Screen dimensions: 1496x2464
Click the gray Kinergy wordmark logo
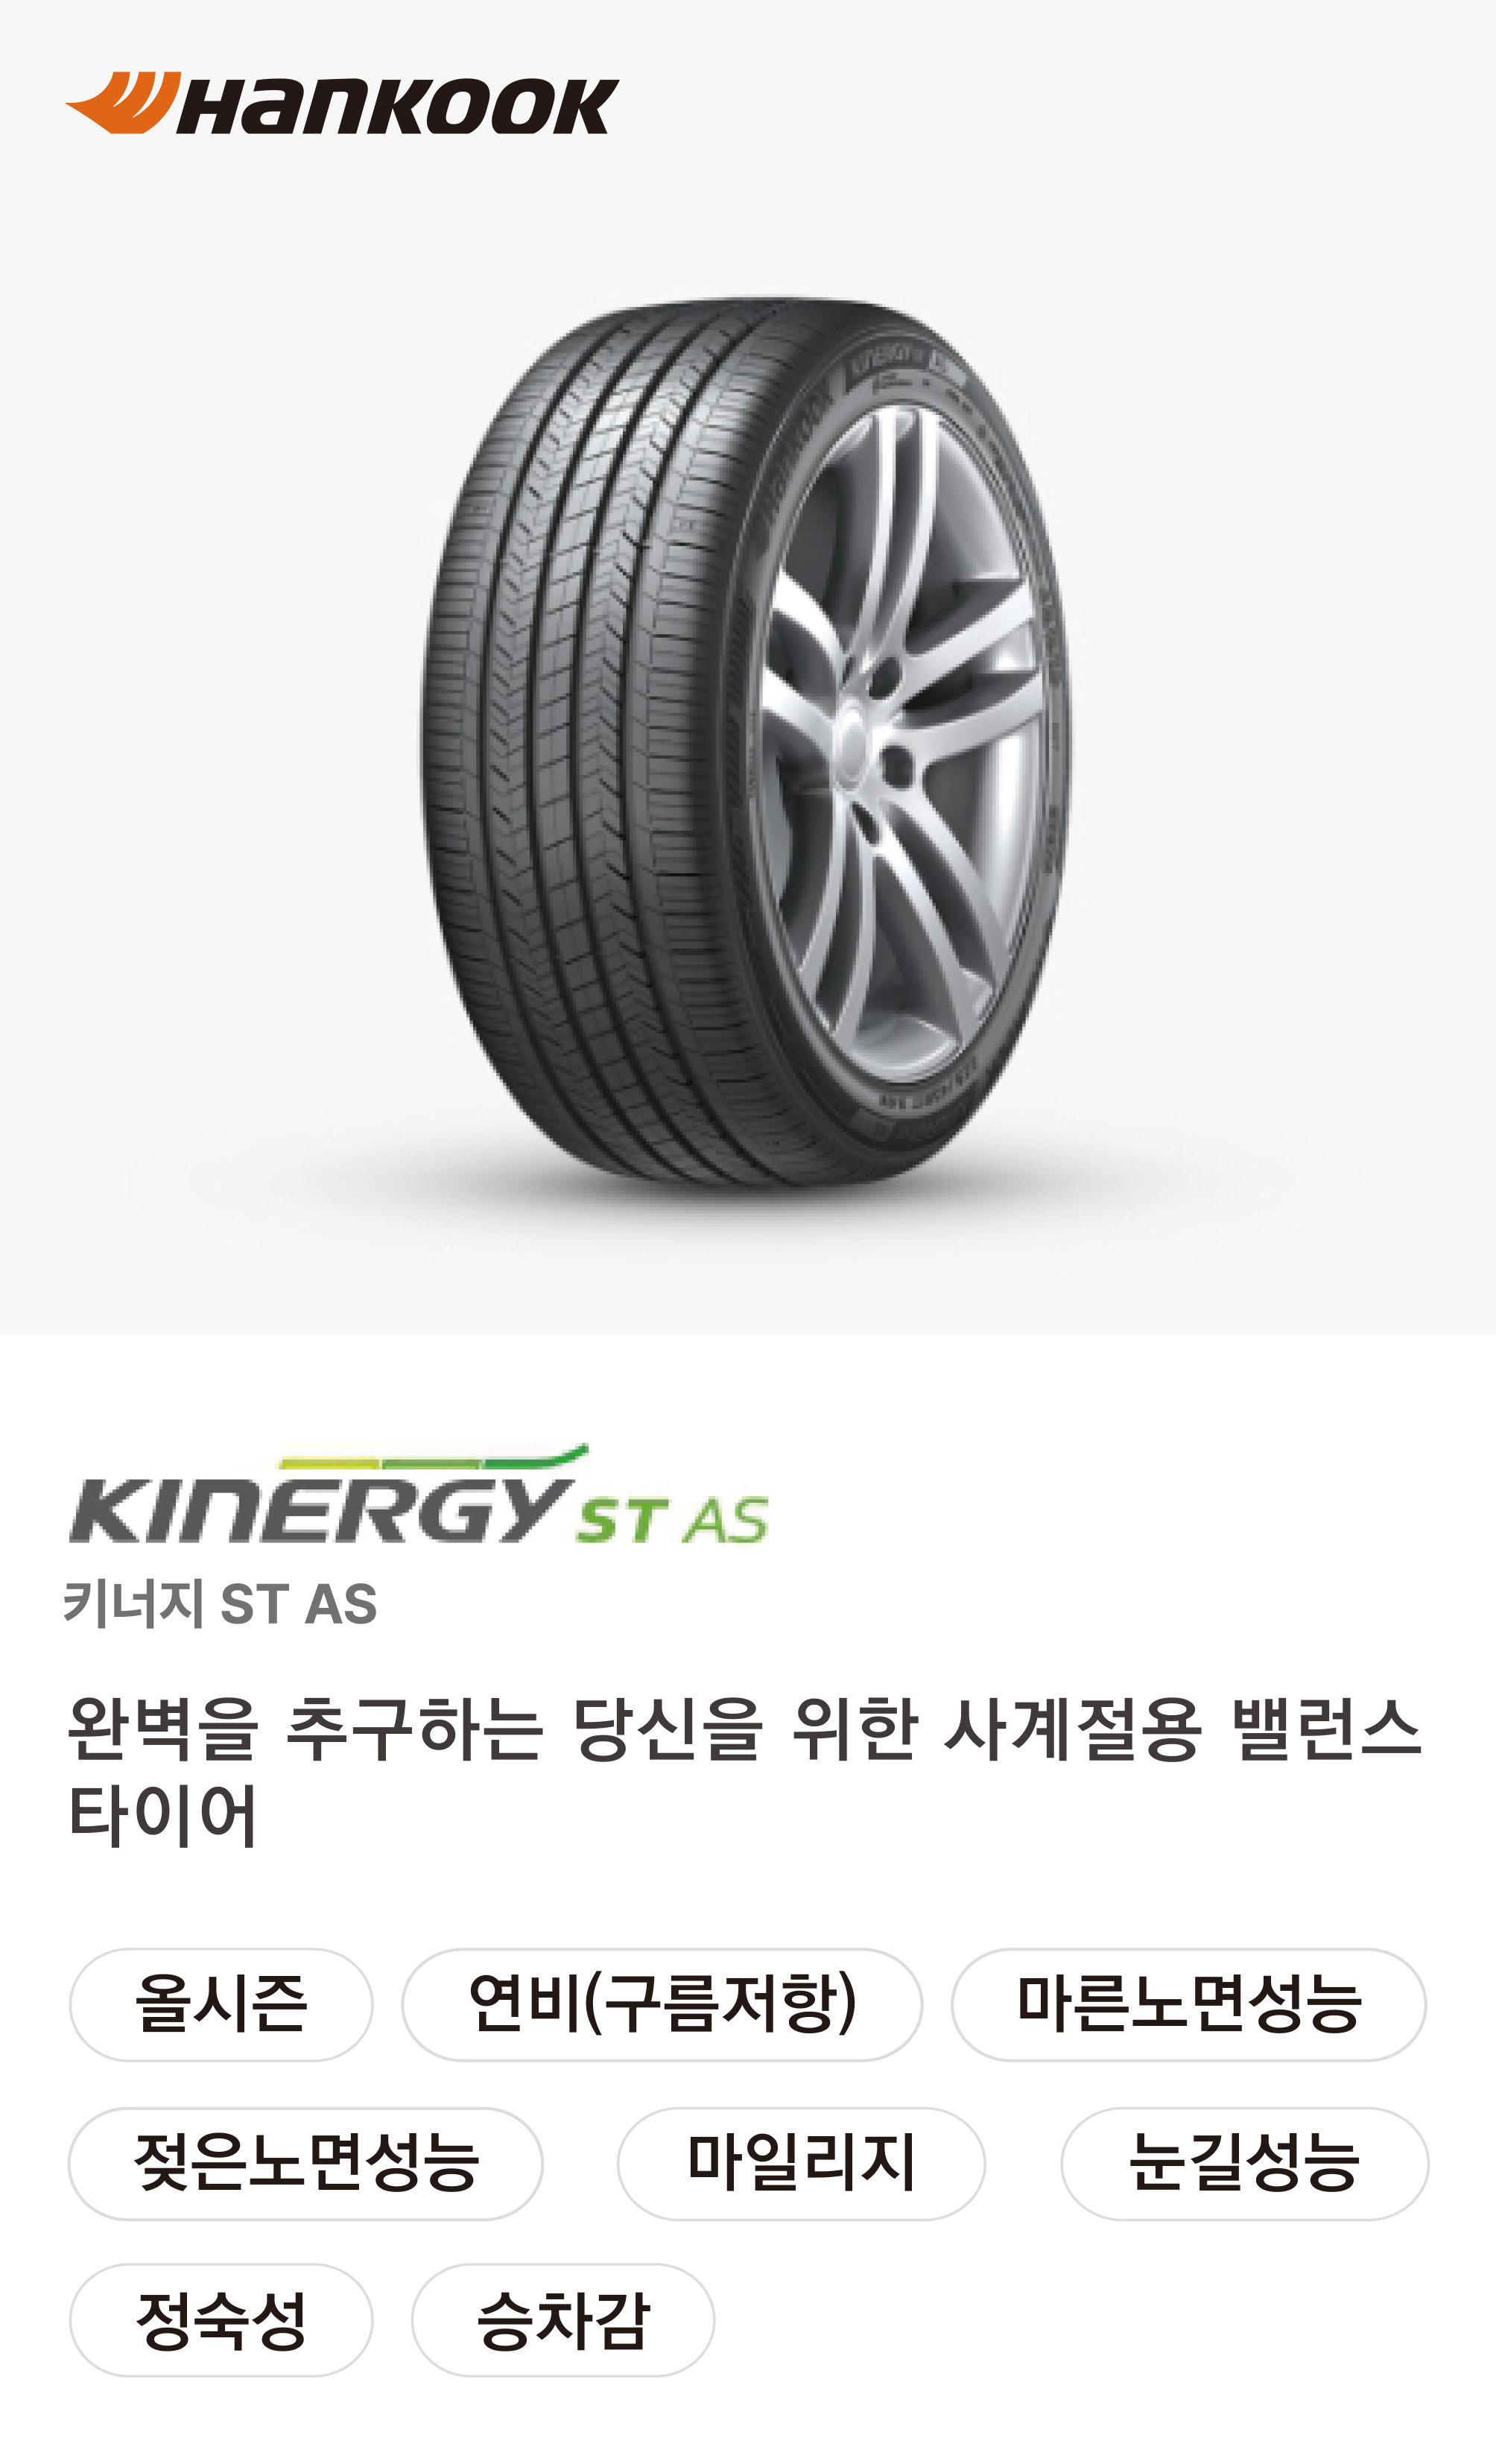(318, 1509)
